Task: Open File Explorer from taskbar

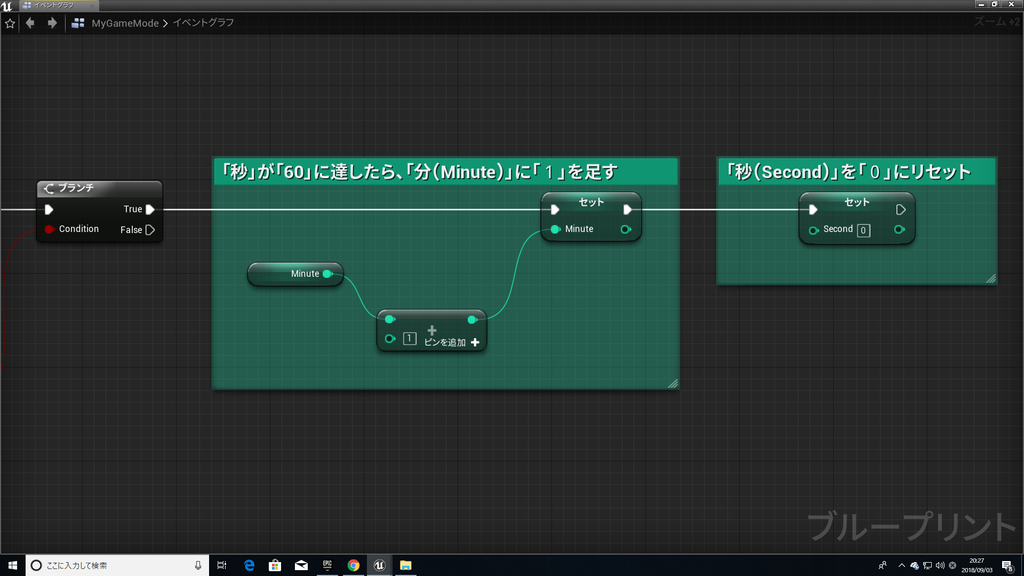Action: coord(406,566)
